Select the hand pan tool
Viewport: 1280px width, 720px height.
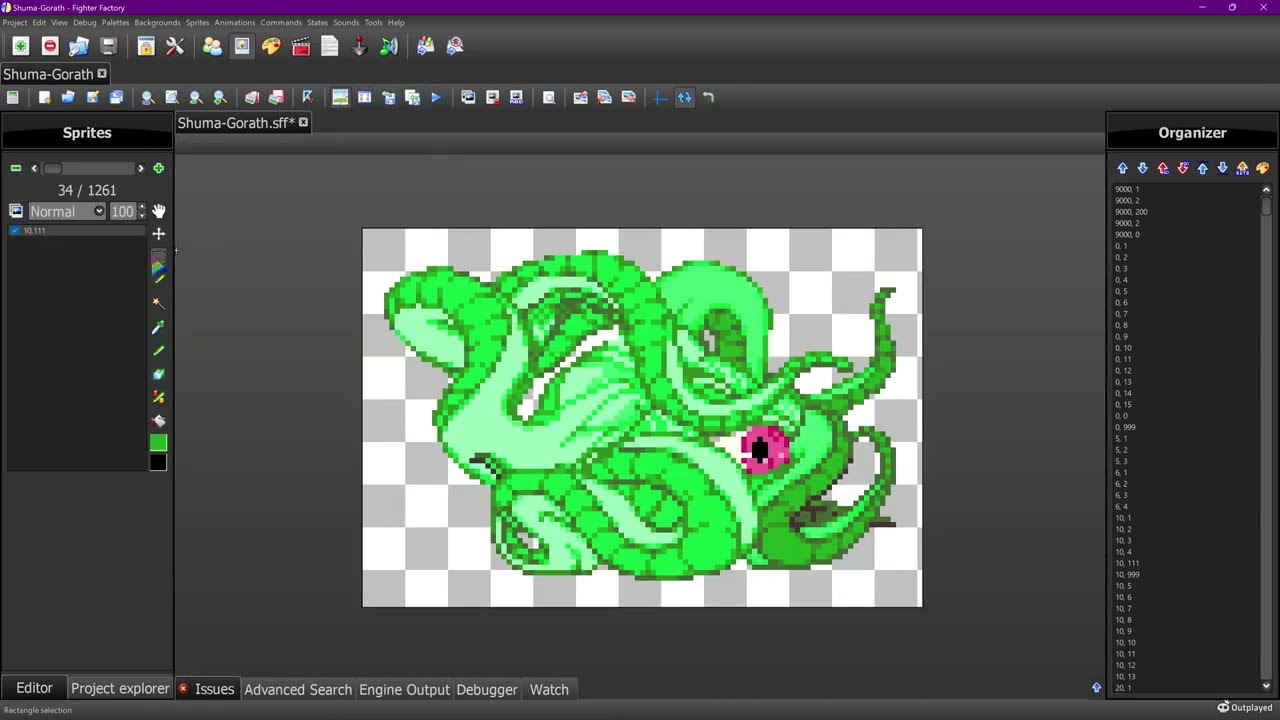point(158,211)
